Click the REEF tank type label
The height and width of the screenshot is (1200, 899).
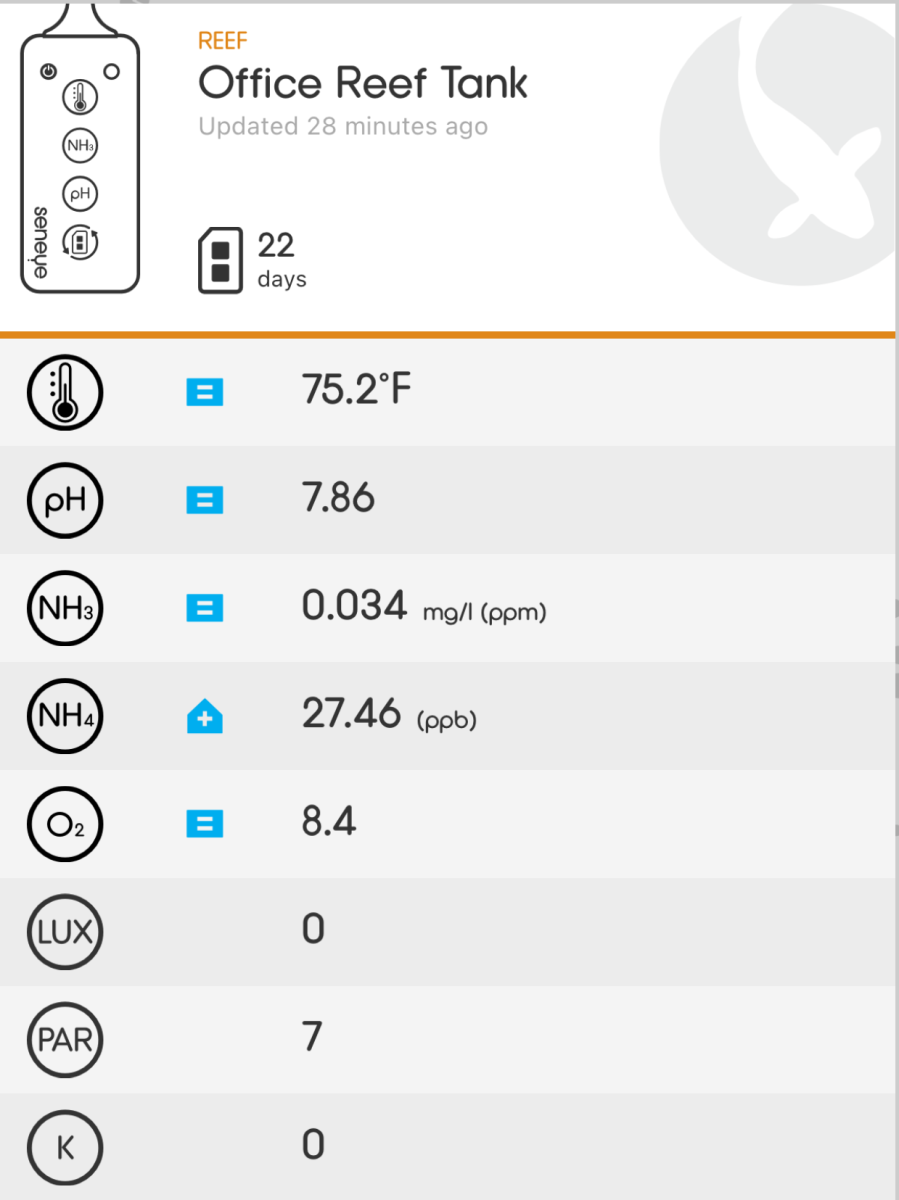click(222, 41)
